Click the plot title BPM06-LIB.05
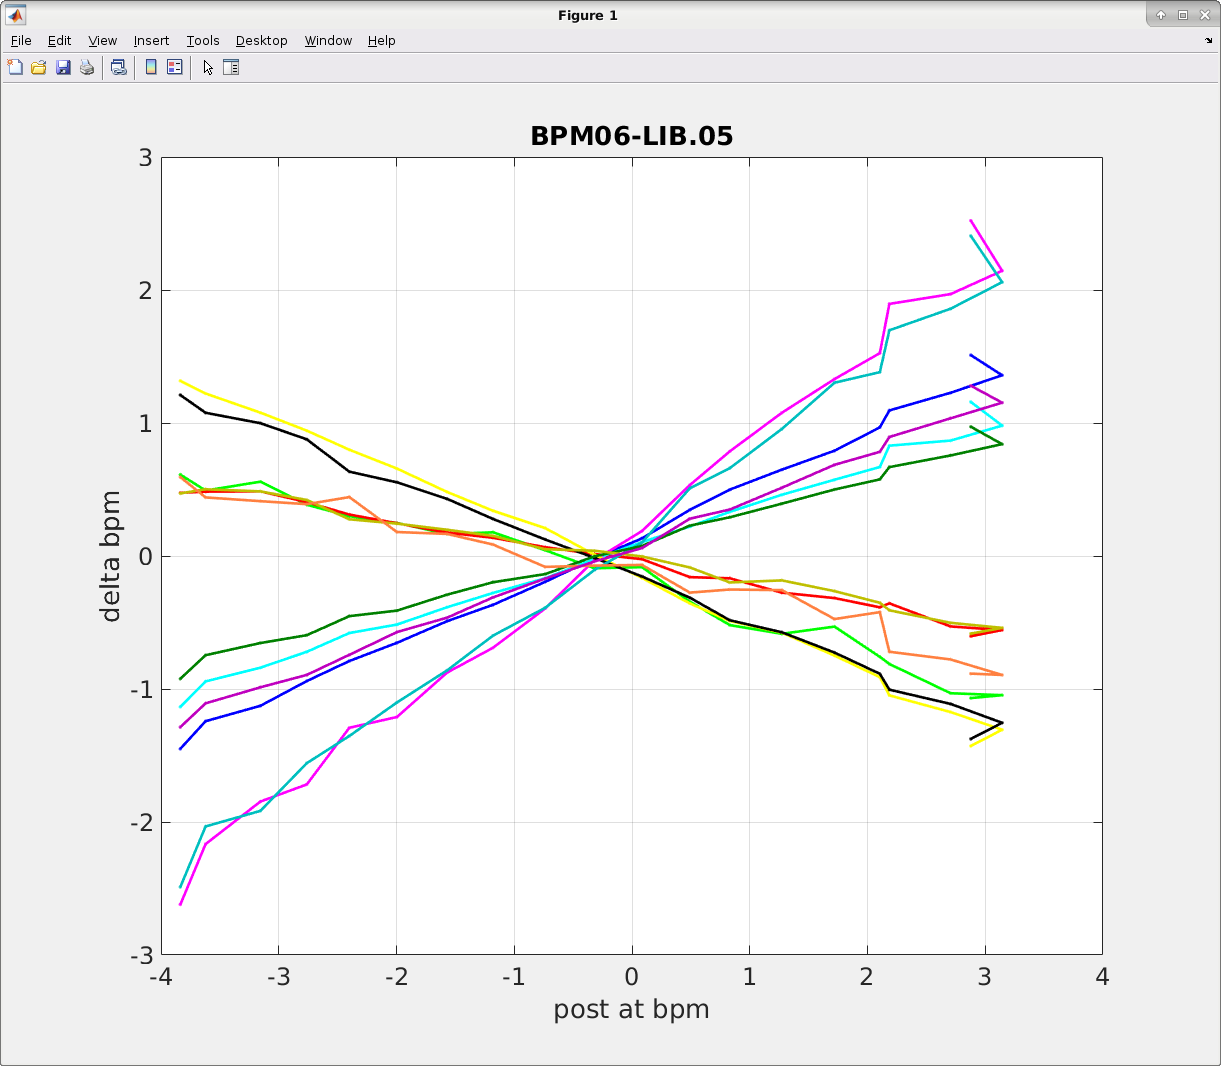Screen dimensions: 1221x1066 click(631, 136)
